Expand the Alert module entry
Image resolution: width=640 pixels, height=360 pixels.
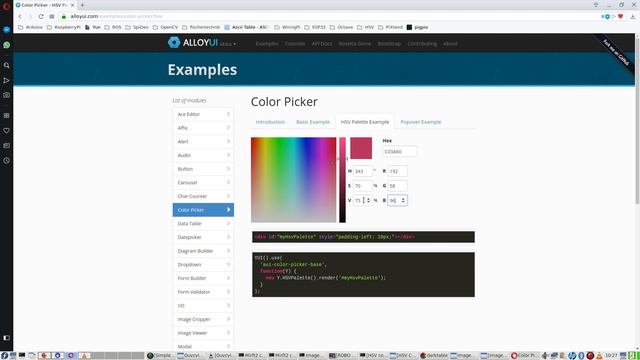(x=203, y=142)
